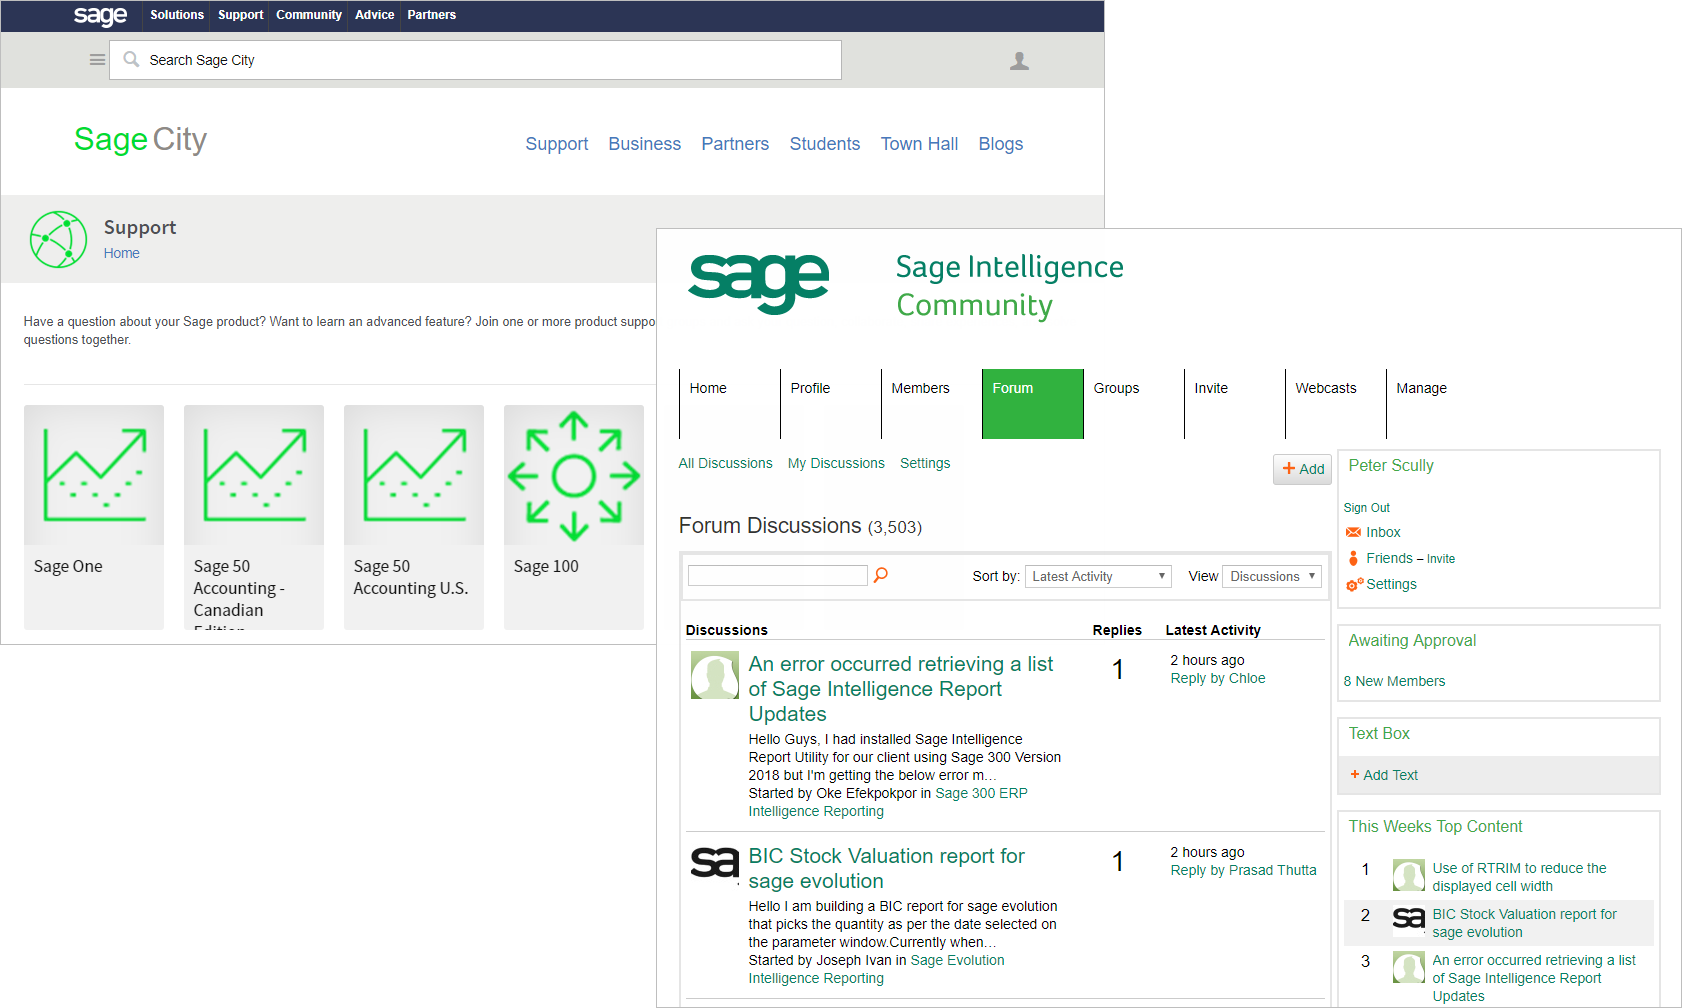The width and height of the screenshot is (1682, 1008).
Task: Open Inbox envelope icon
Action: [x=1353, y=532]
